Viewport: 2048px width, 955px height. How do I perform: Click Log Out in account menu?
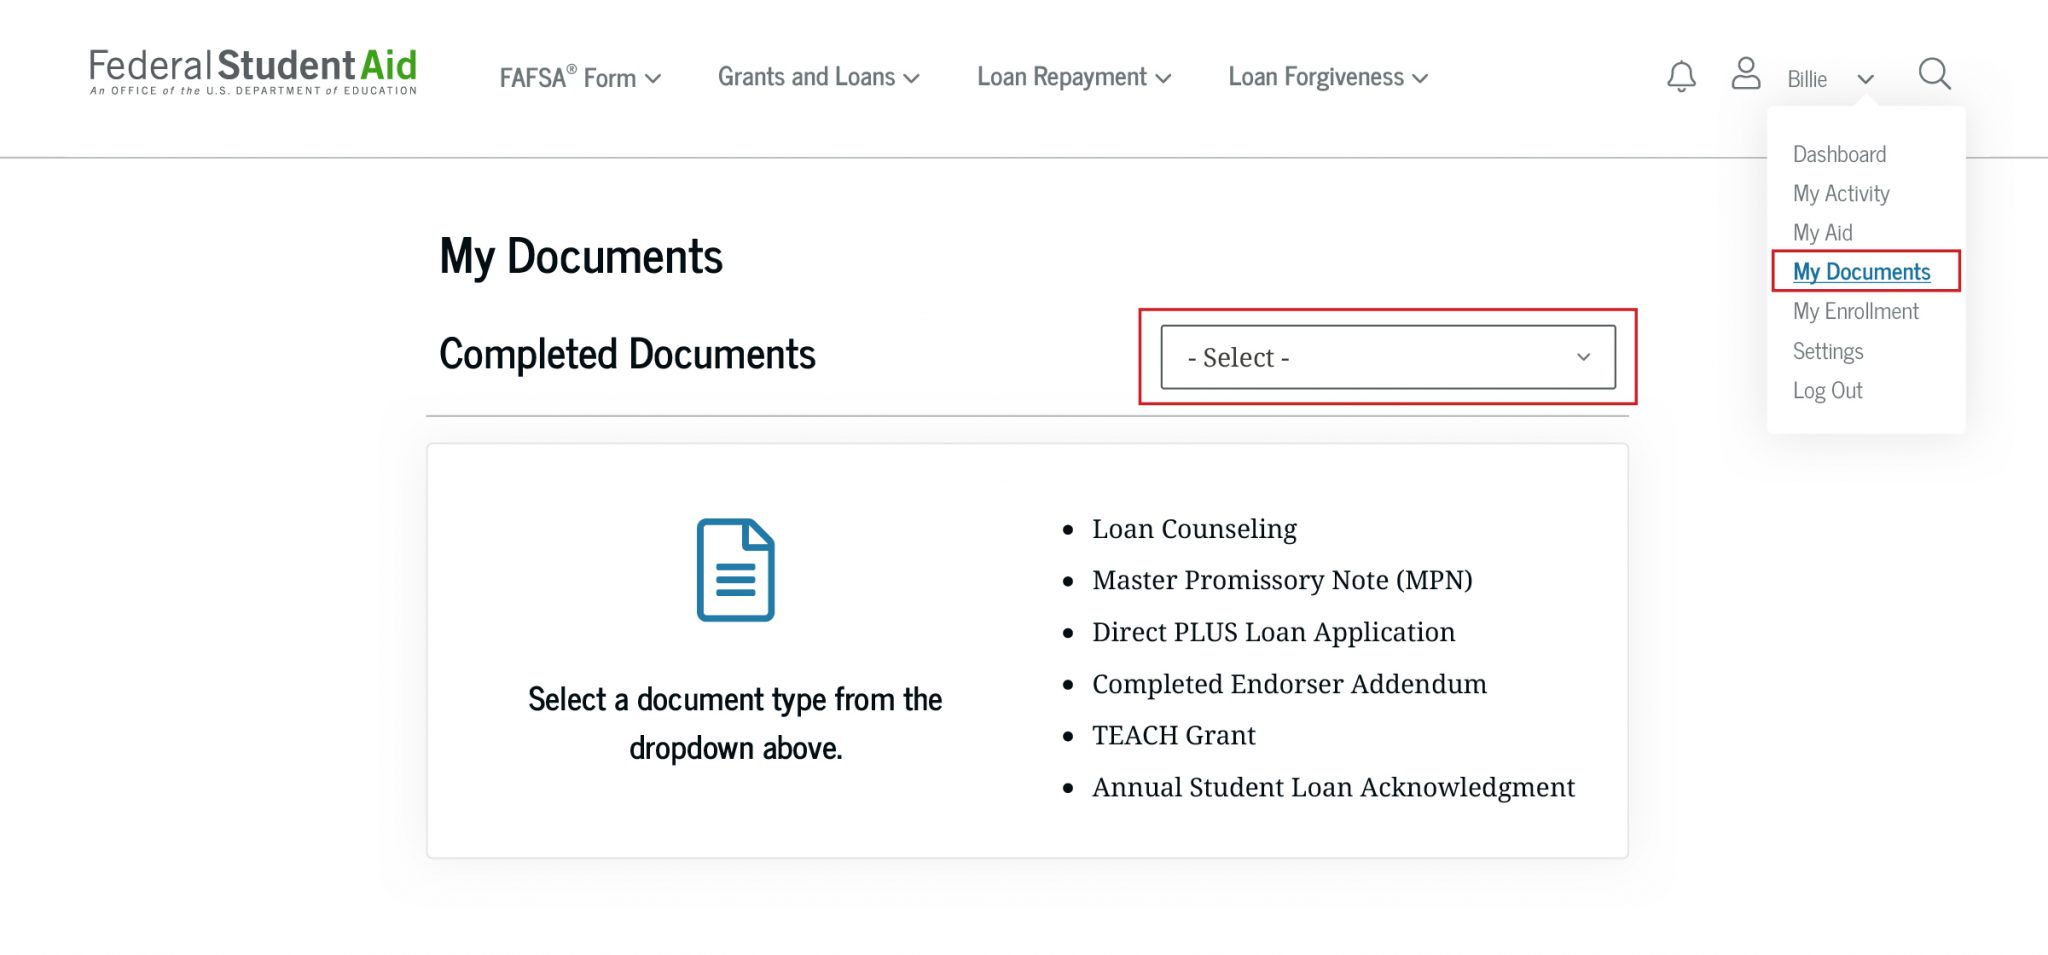coord(1827,390)
